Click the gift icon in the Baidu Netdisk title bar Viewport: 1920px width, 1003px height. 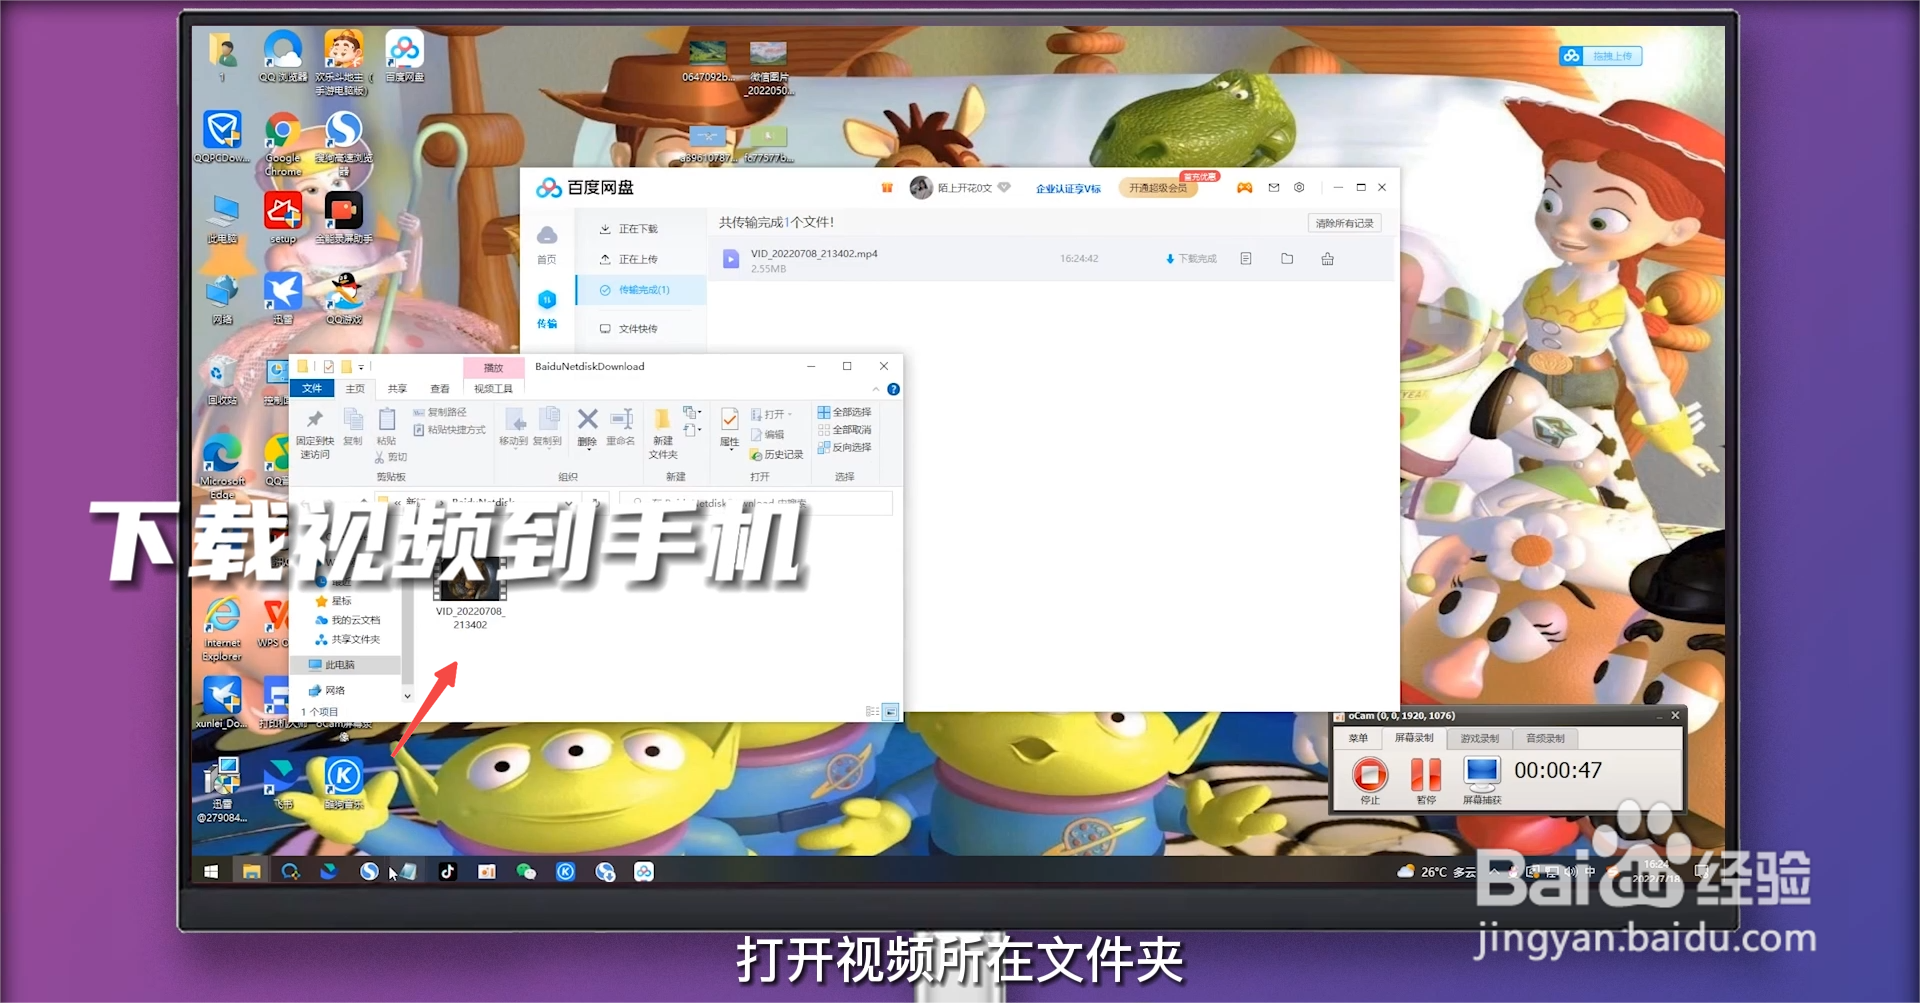click(887, 188)
